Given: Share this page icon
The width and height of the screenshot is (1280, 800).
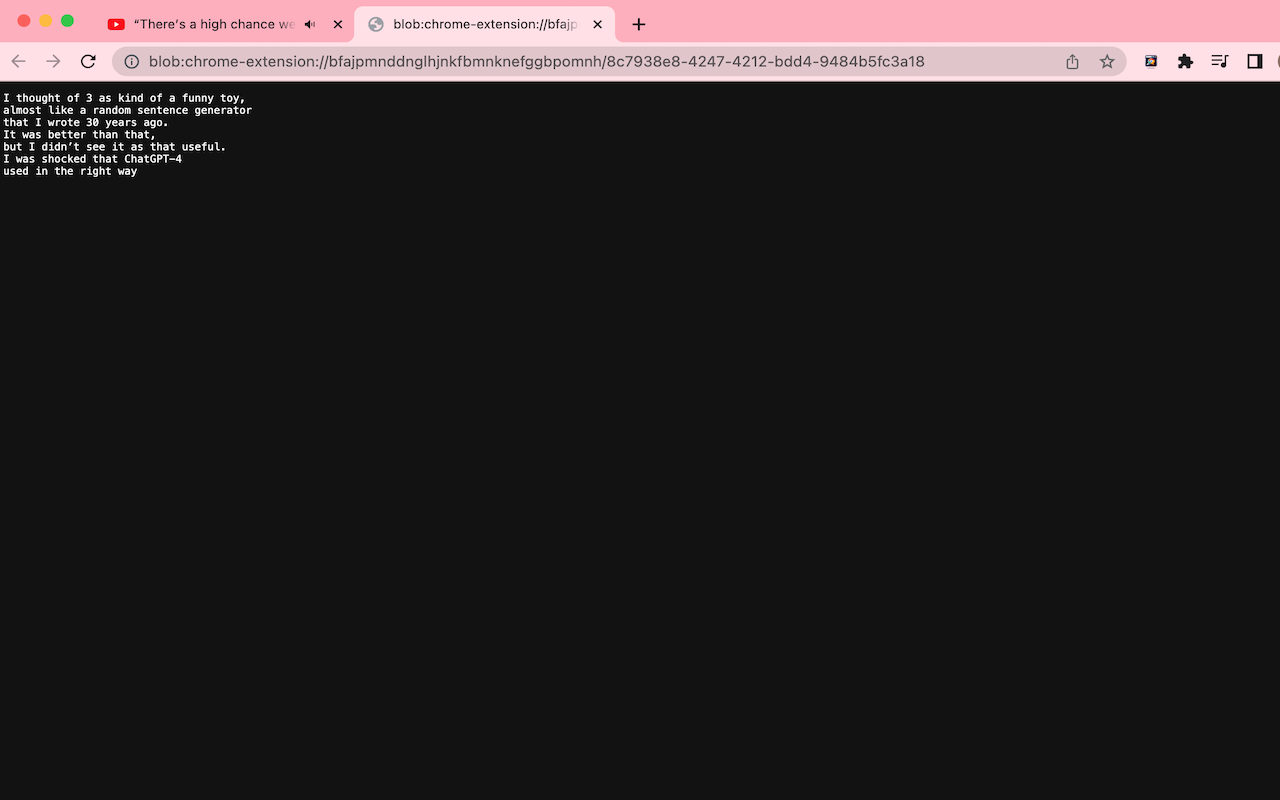Looking at the screenshot, I should [1072, 62].
